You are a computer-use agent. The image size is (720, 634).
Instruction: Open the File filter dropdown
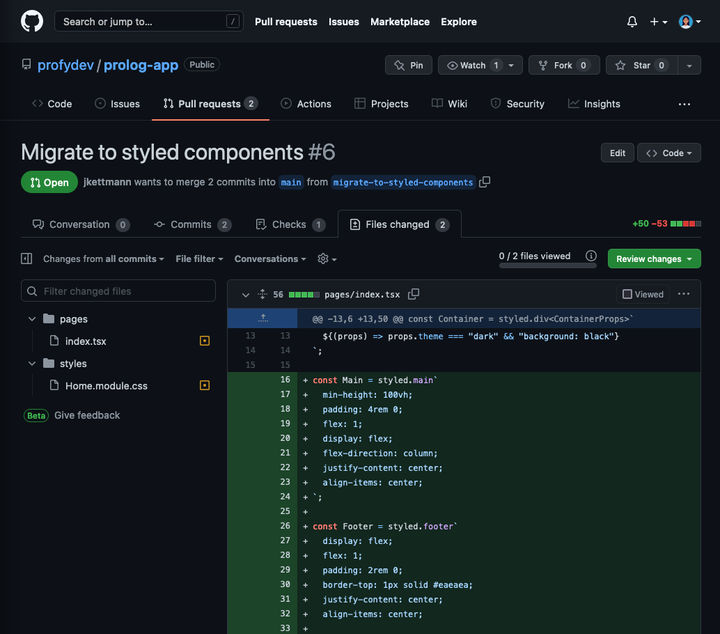[199, 259]
